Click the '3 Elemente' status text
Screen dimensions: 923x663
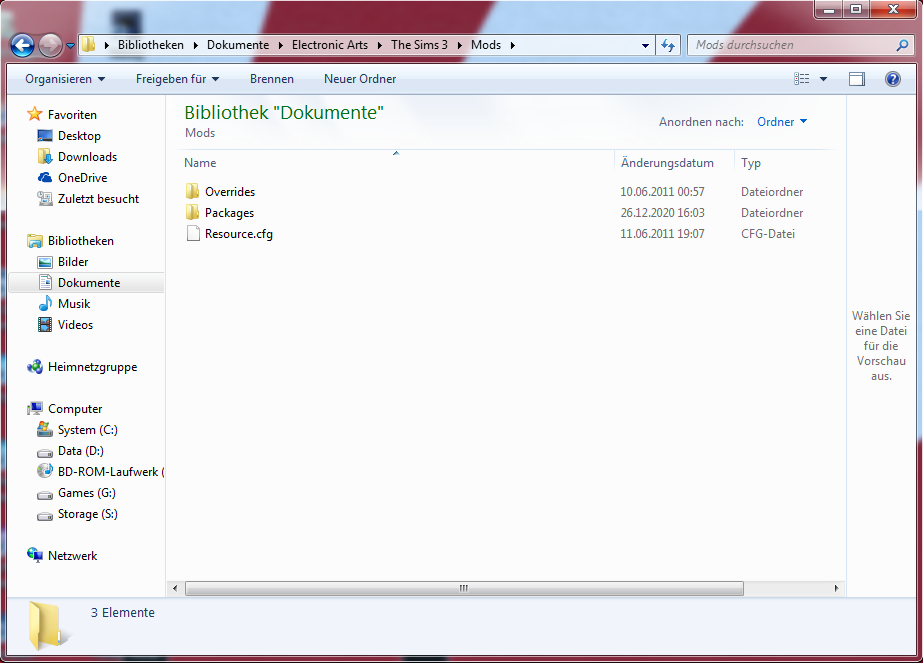point(122,612)
